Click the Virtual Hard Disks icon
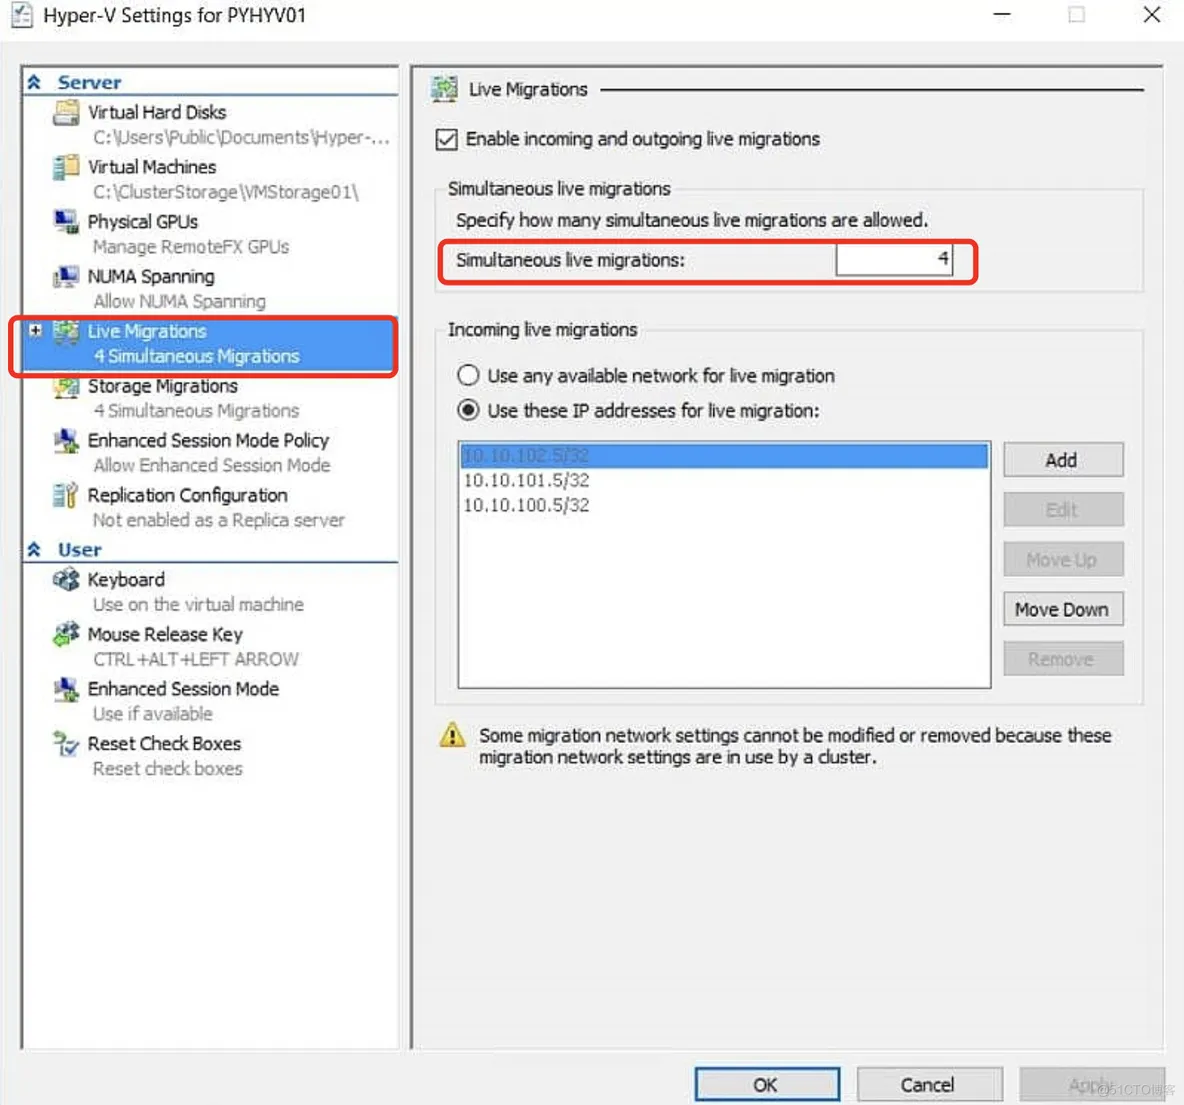 (x=66, y=113)
